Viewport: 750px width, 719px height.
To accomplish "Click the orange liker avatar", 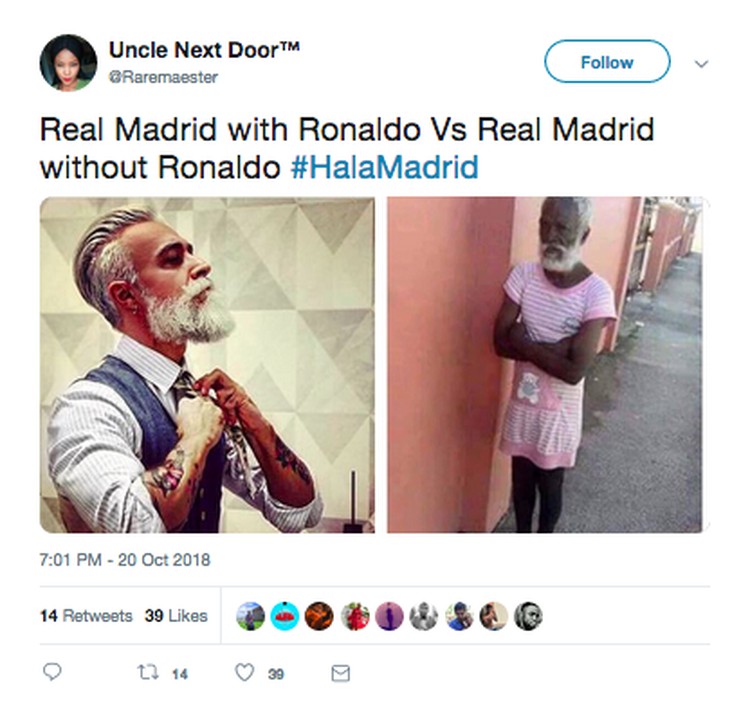I will 319,616.
